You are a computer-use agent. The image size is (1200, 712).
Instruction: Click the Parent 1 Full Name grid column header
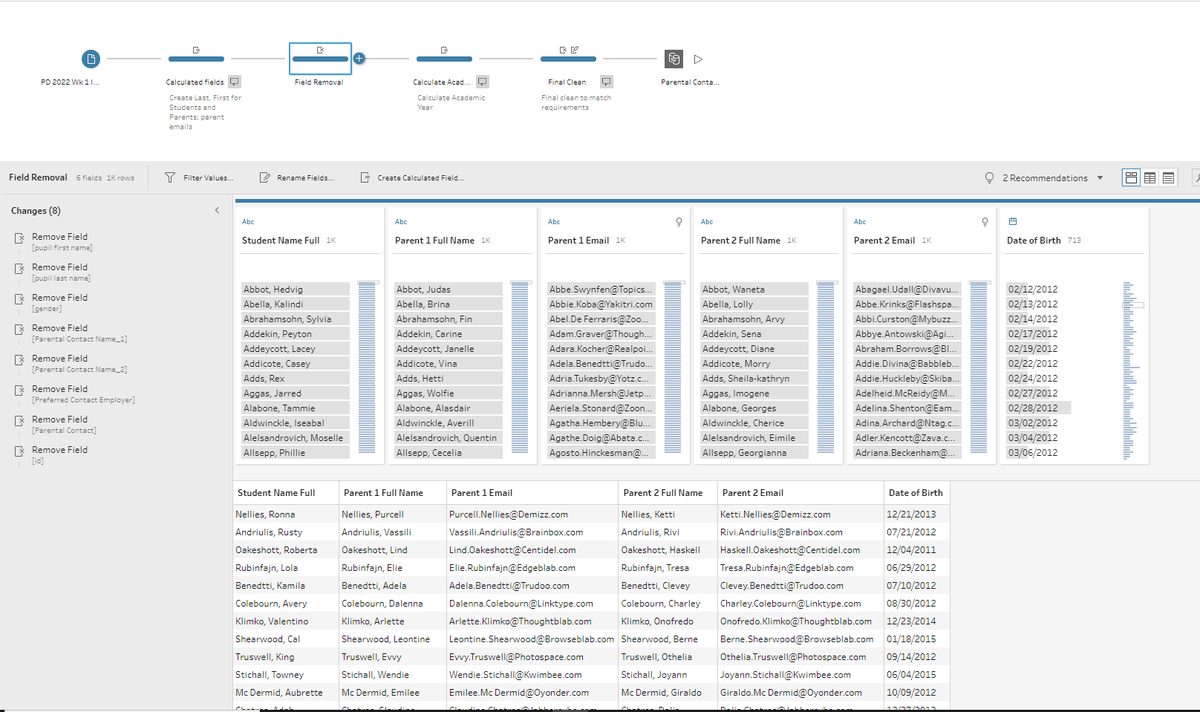click(x=392, y=493)
